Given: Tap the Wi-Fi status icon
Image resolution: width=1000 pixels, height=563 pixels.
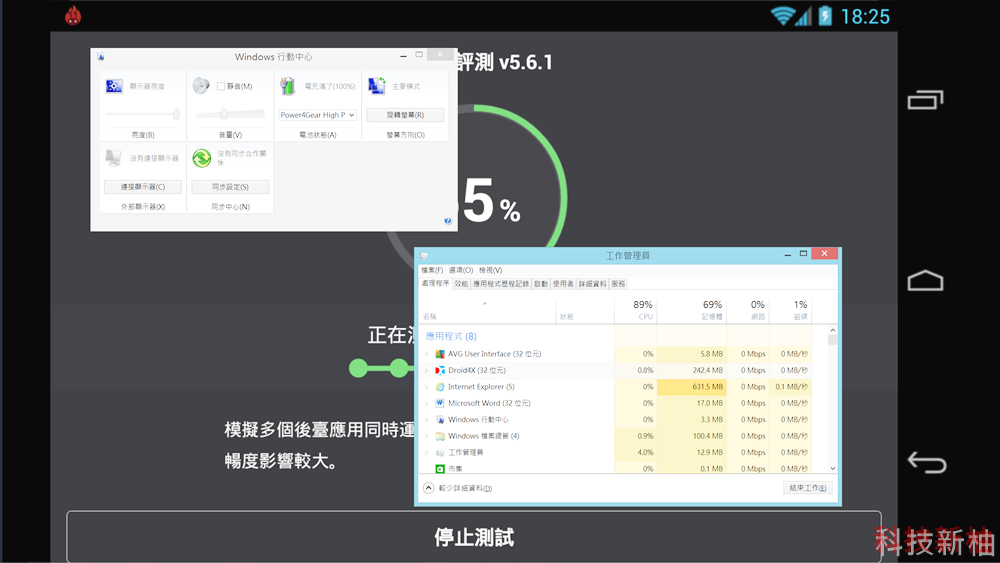Looking at the screenshot, I should pyautogui.click(x=782, y=16).
